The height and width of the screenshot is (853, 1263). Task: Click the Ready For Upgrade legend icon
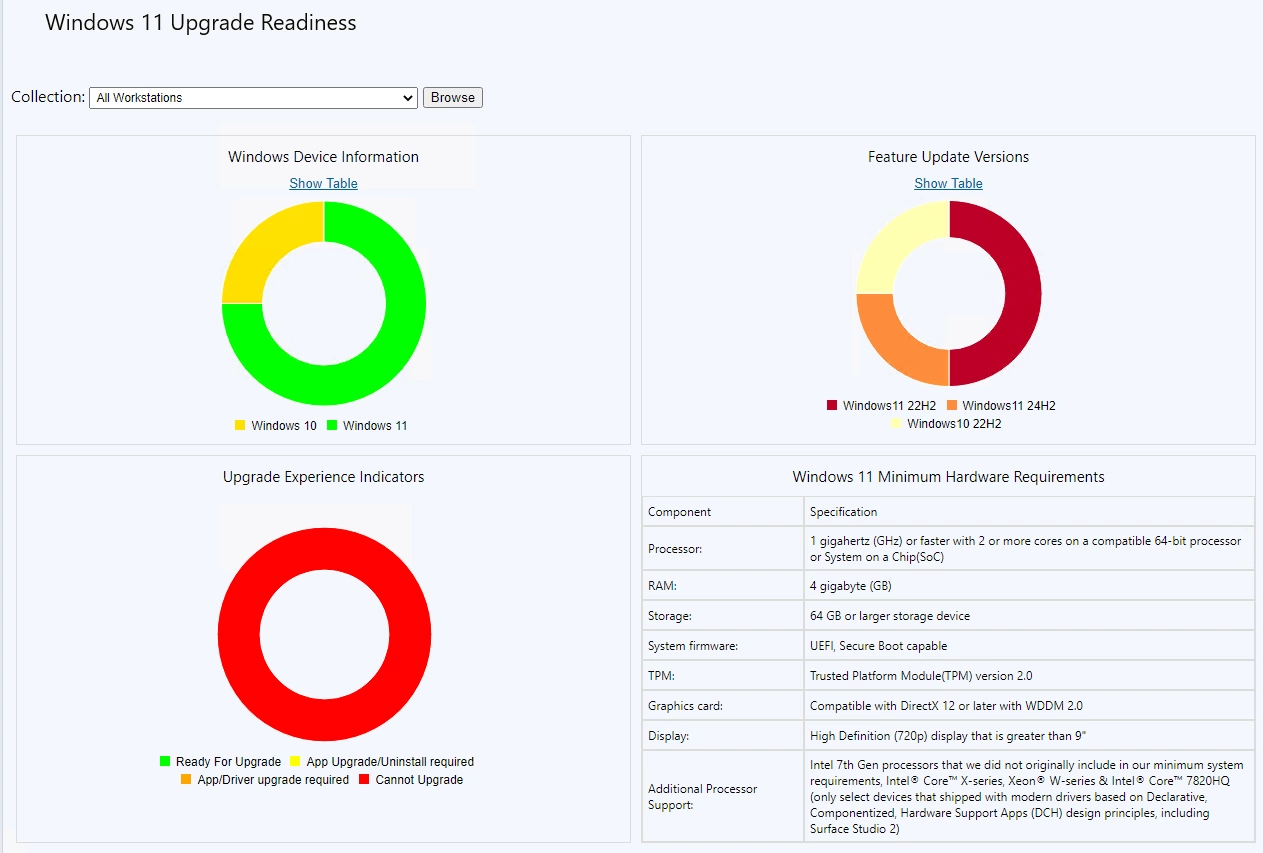[x=166, y=761]
